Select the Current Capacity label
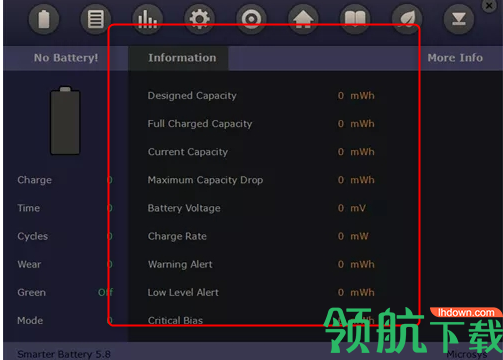 188,152
